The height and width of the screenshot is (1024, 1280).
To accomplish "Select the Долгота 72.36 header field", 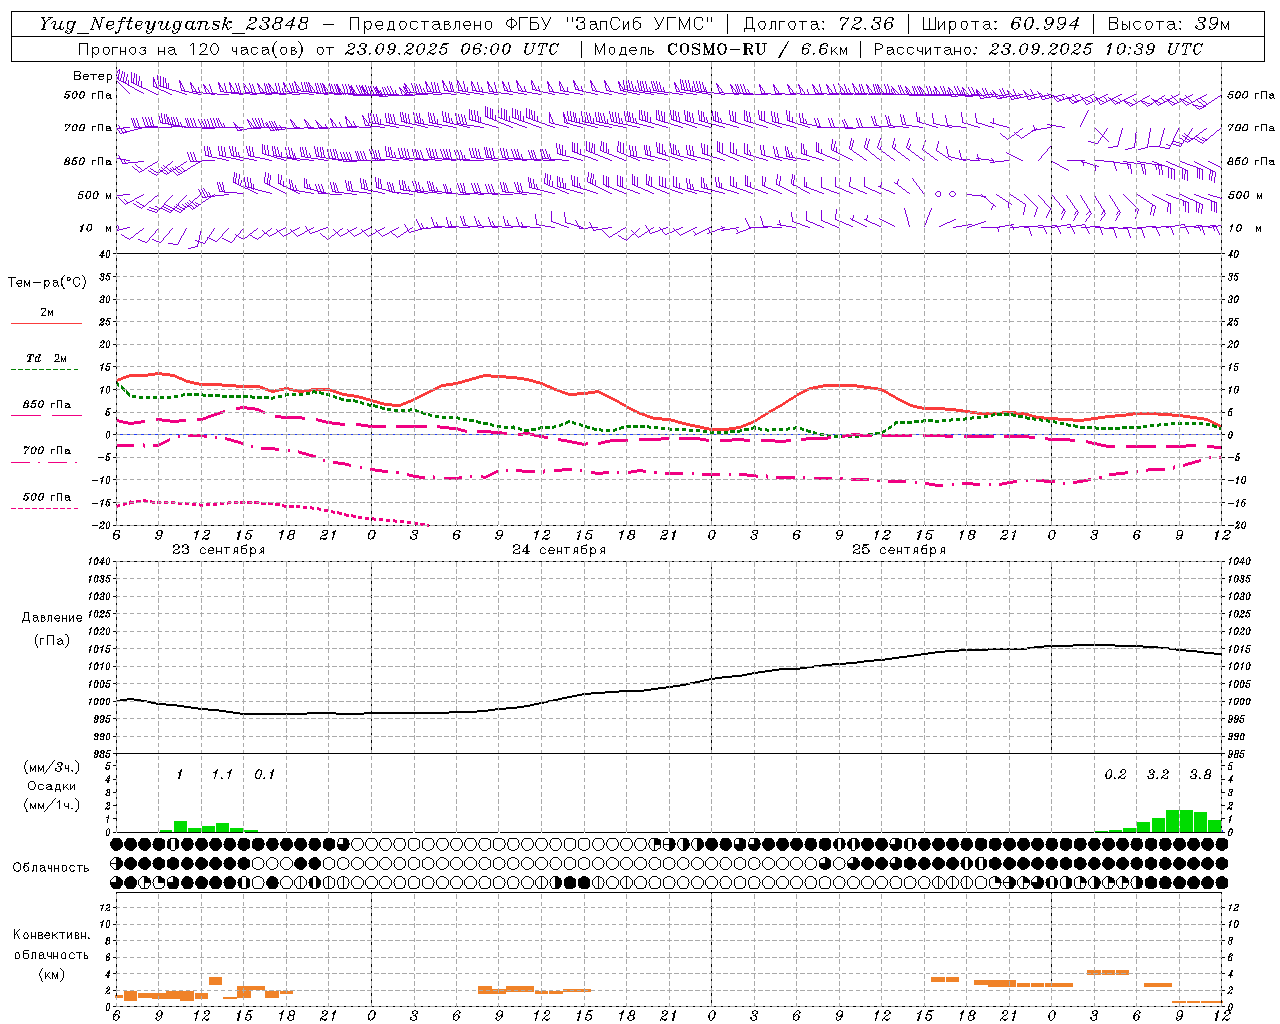I will point(818,24).
